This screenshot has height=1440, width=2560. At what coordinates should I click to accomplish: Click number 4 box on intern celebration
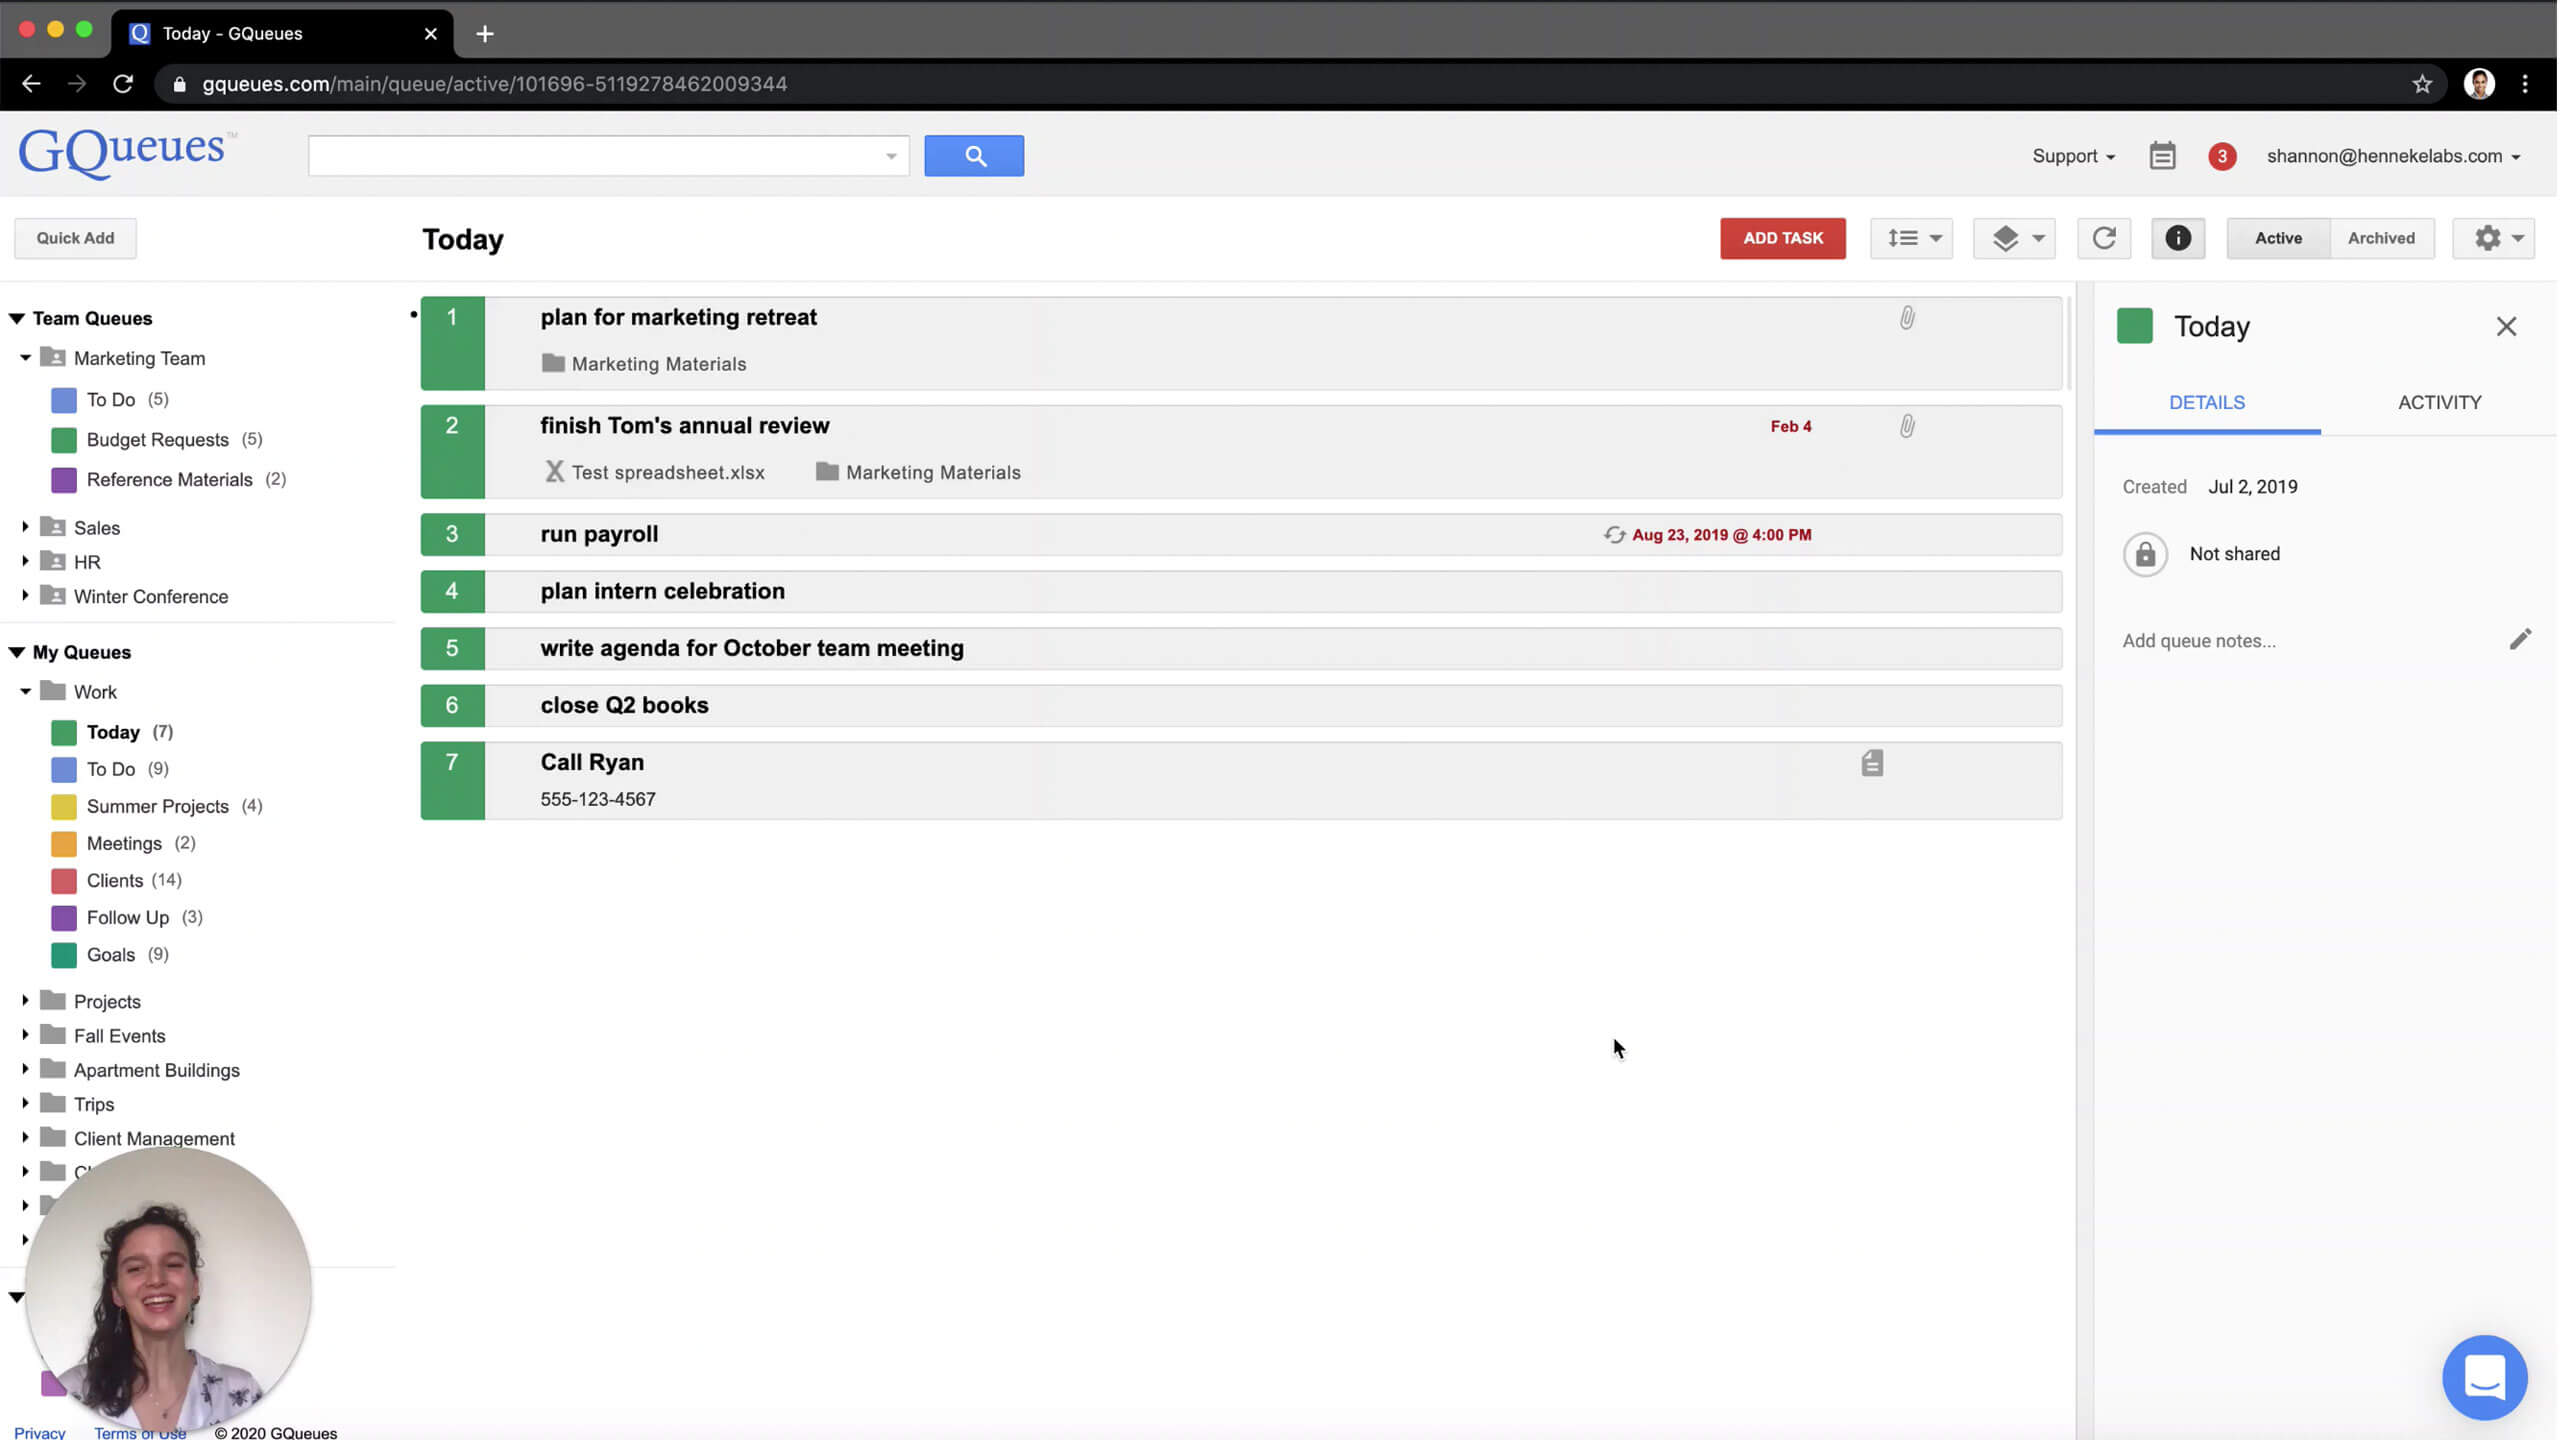point(452,592)
